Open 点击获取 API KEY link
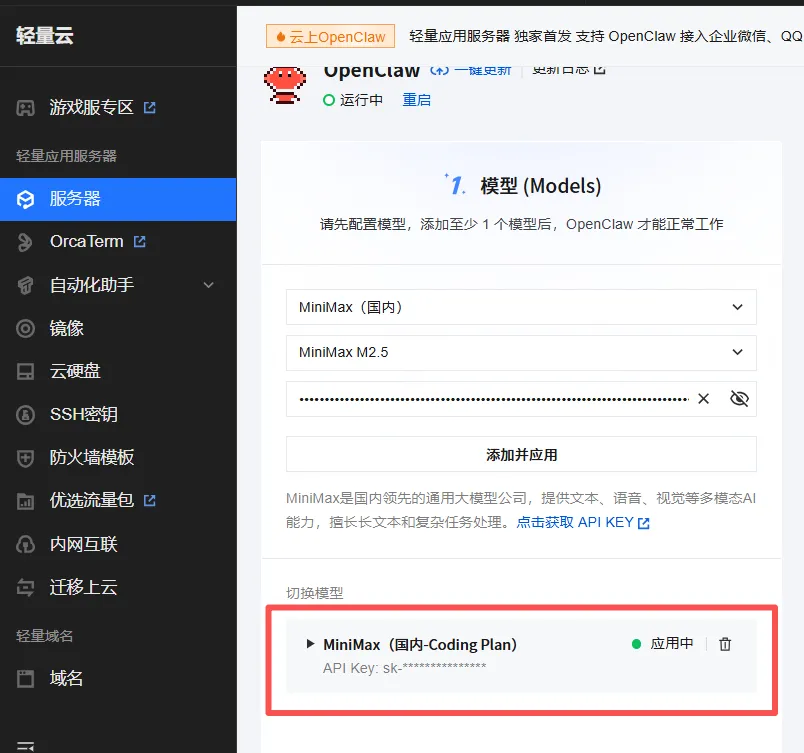The width and height of the screenshot is (804, 753). pos(583,522)
